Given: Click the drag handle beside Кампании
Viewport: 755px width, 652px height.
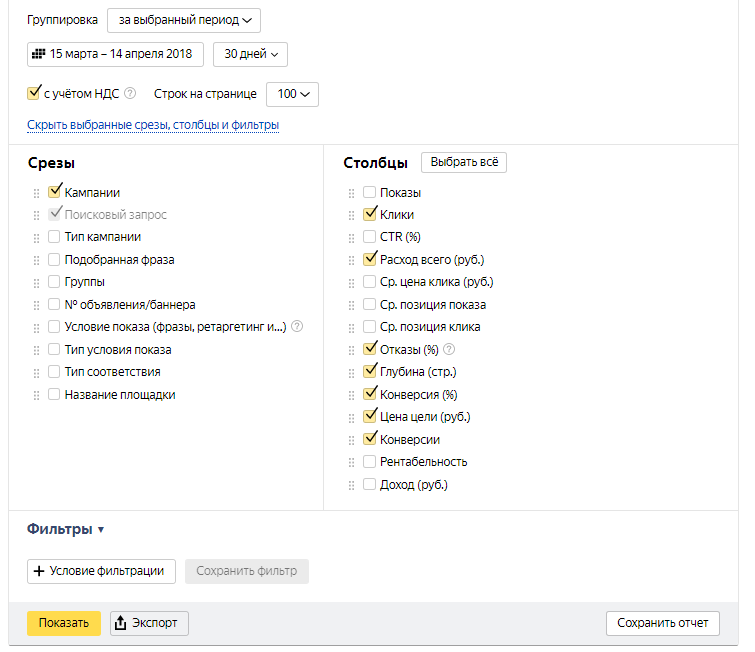Looking at the screenshot, I should [x=37, y=193].
